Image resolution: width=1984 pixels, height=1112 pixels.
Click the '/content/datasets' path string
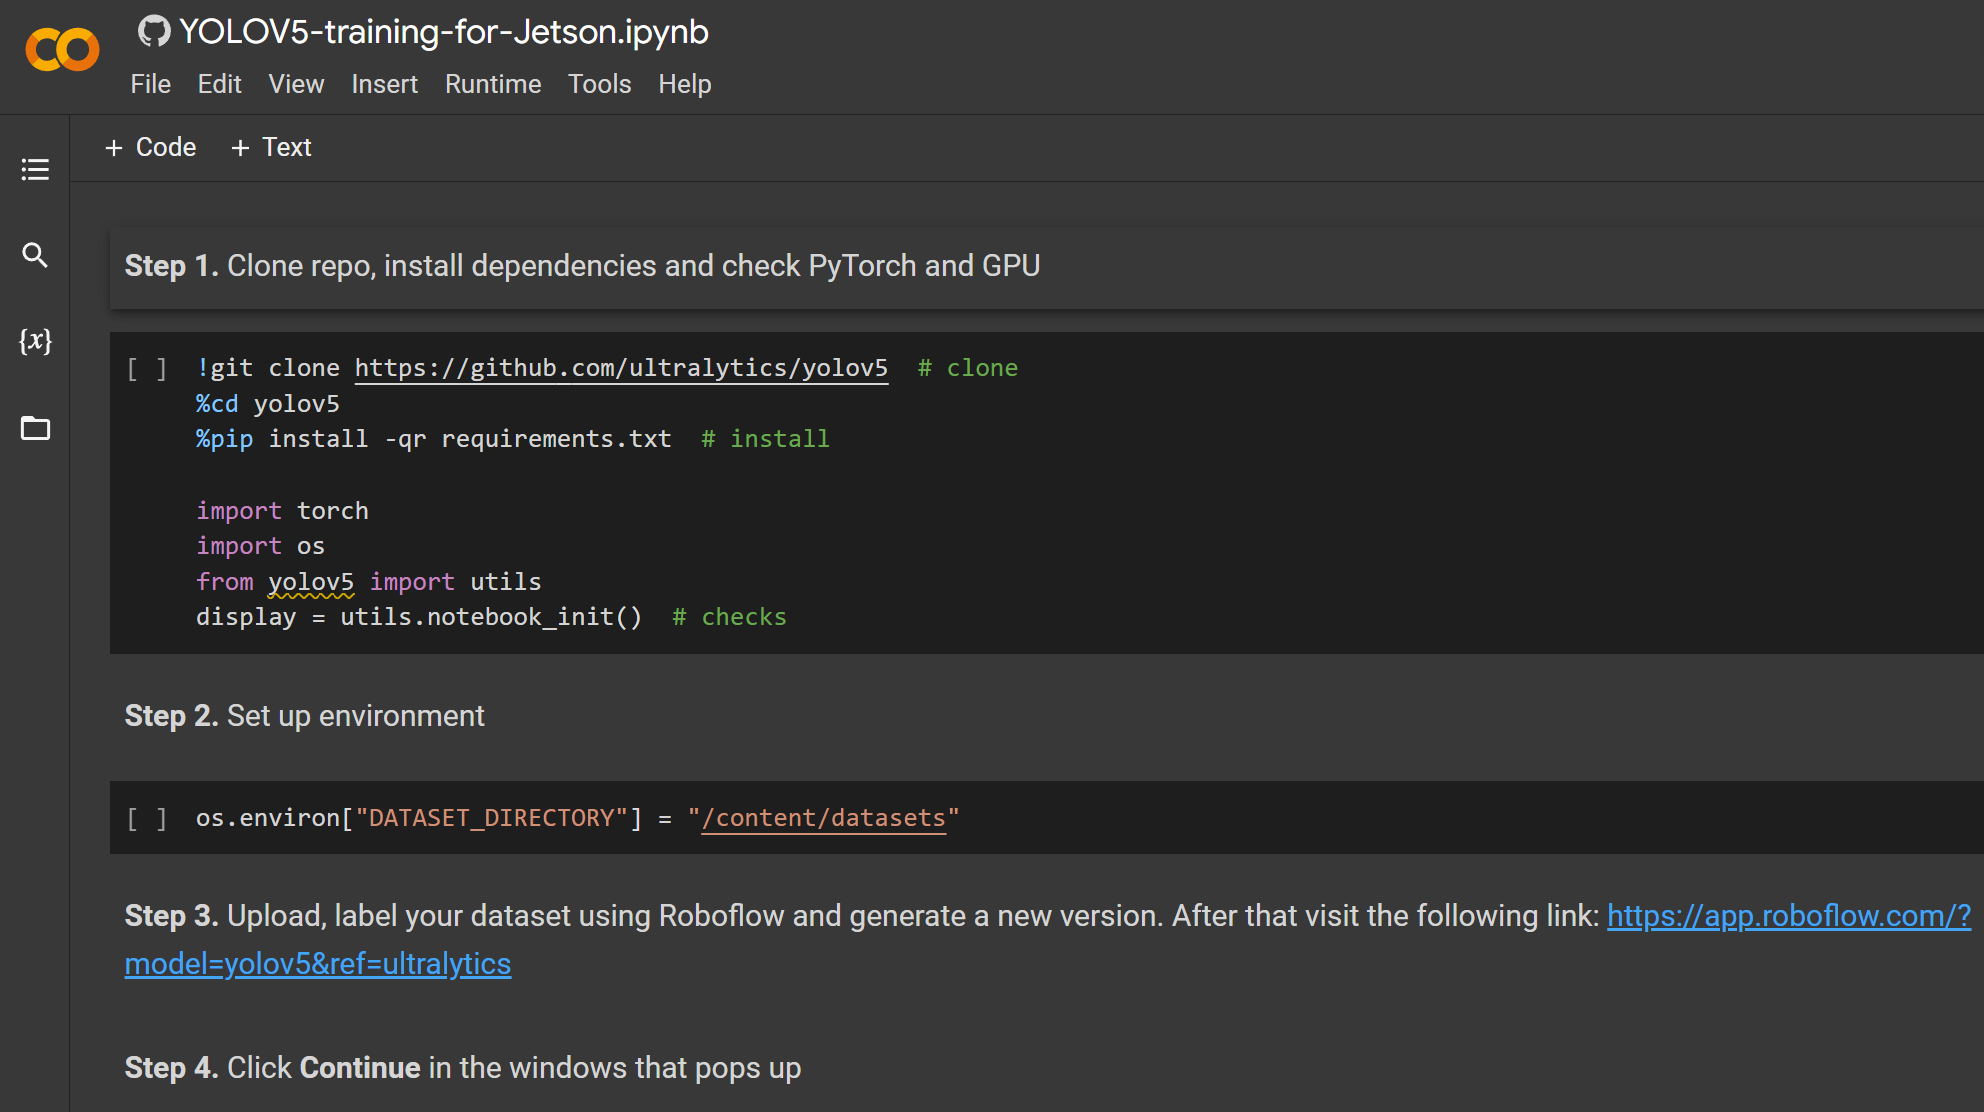tap(823, 818)
